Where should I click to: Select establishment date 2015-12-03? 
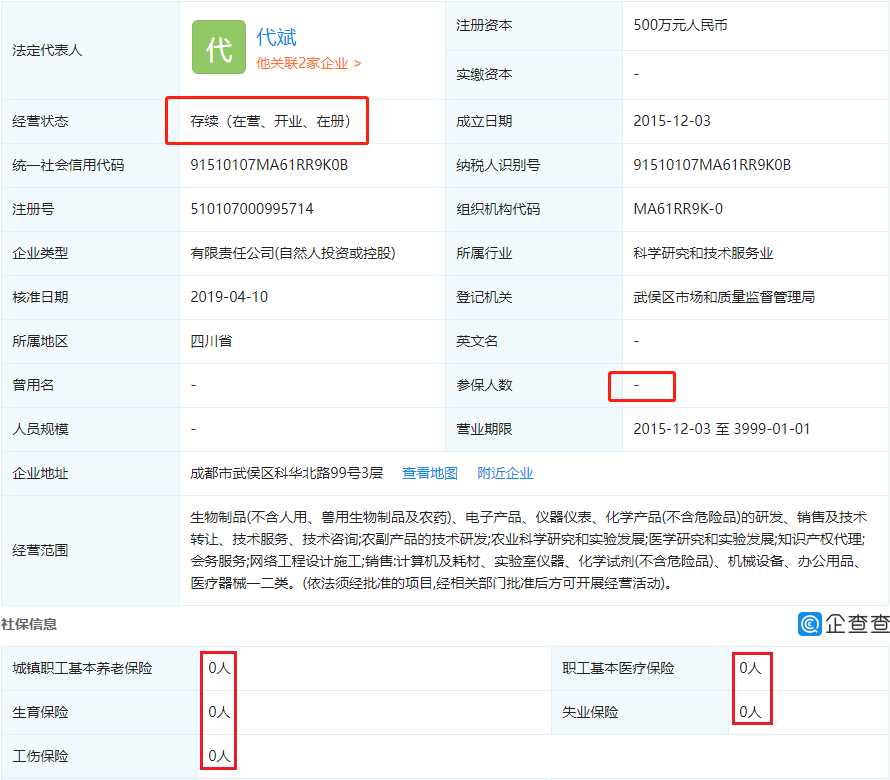(x=672, y=121)
